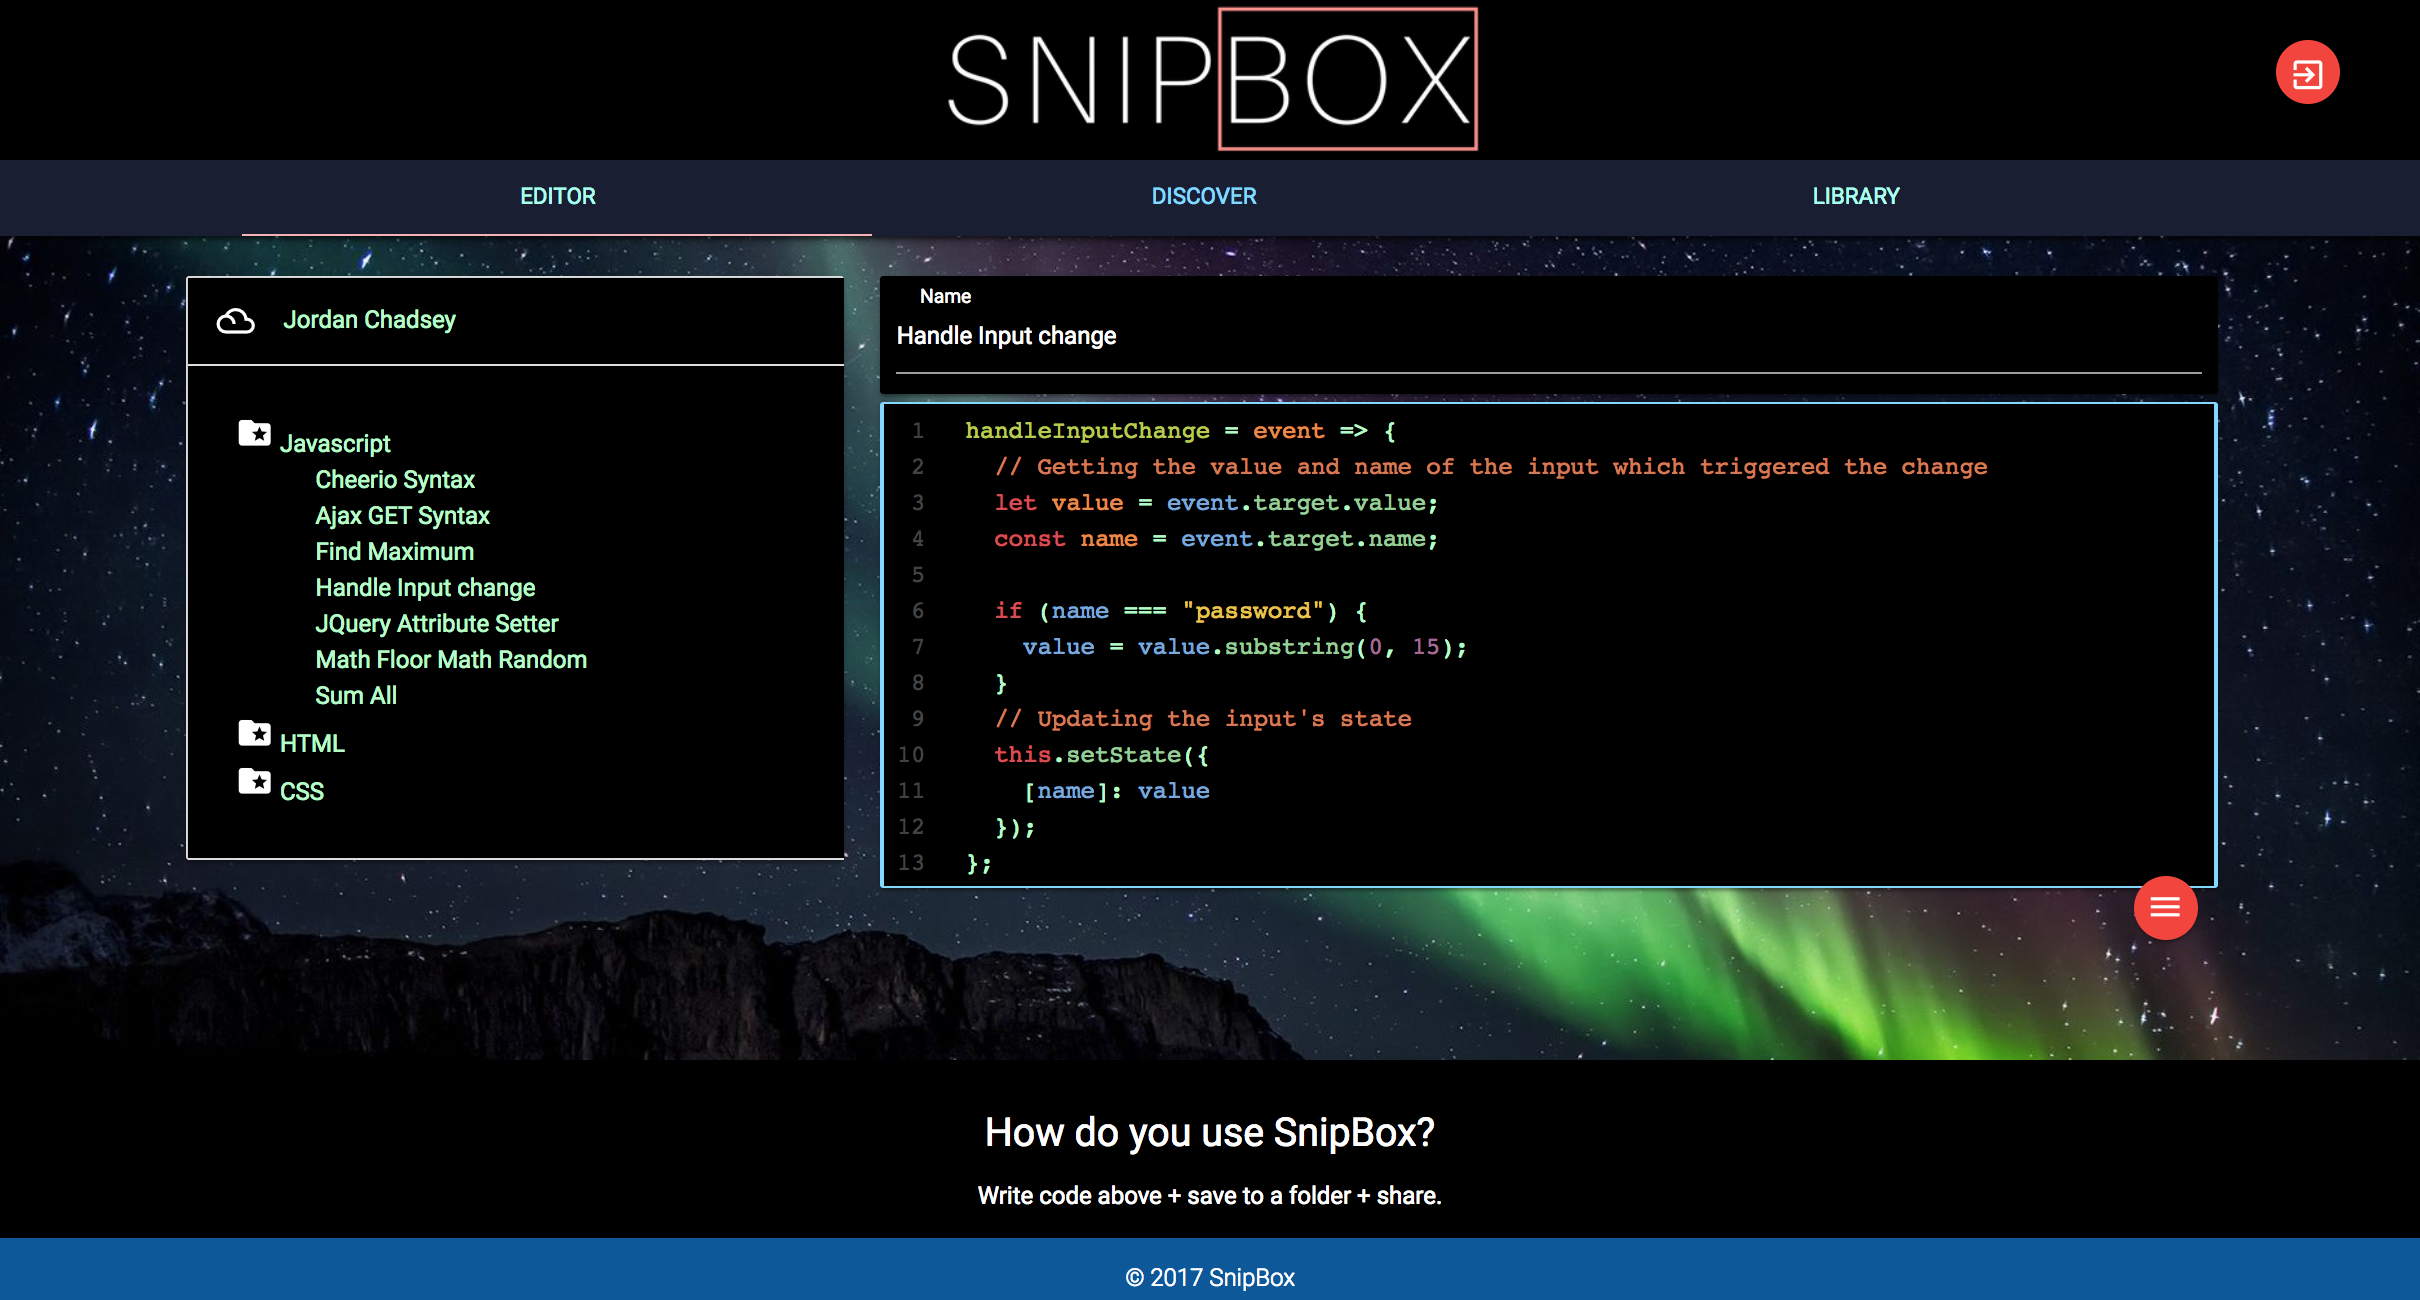Click the HTML starred folder icon
The width and height of the screenshot is (2420, 1300).
point(255,734)
